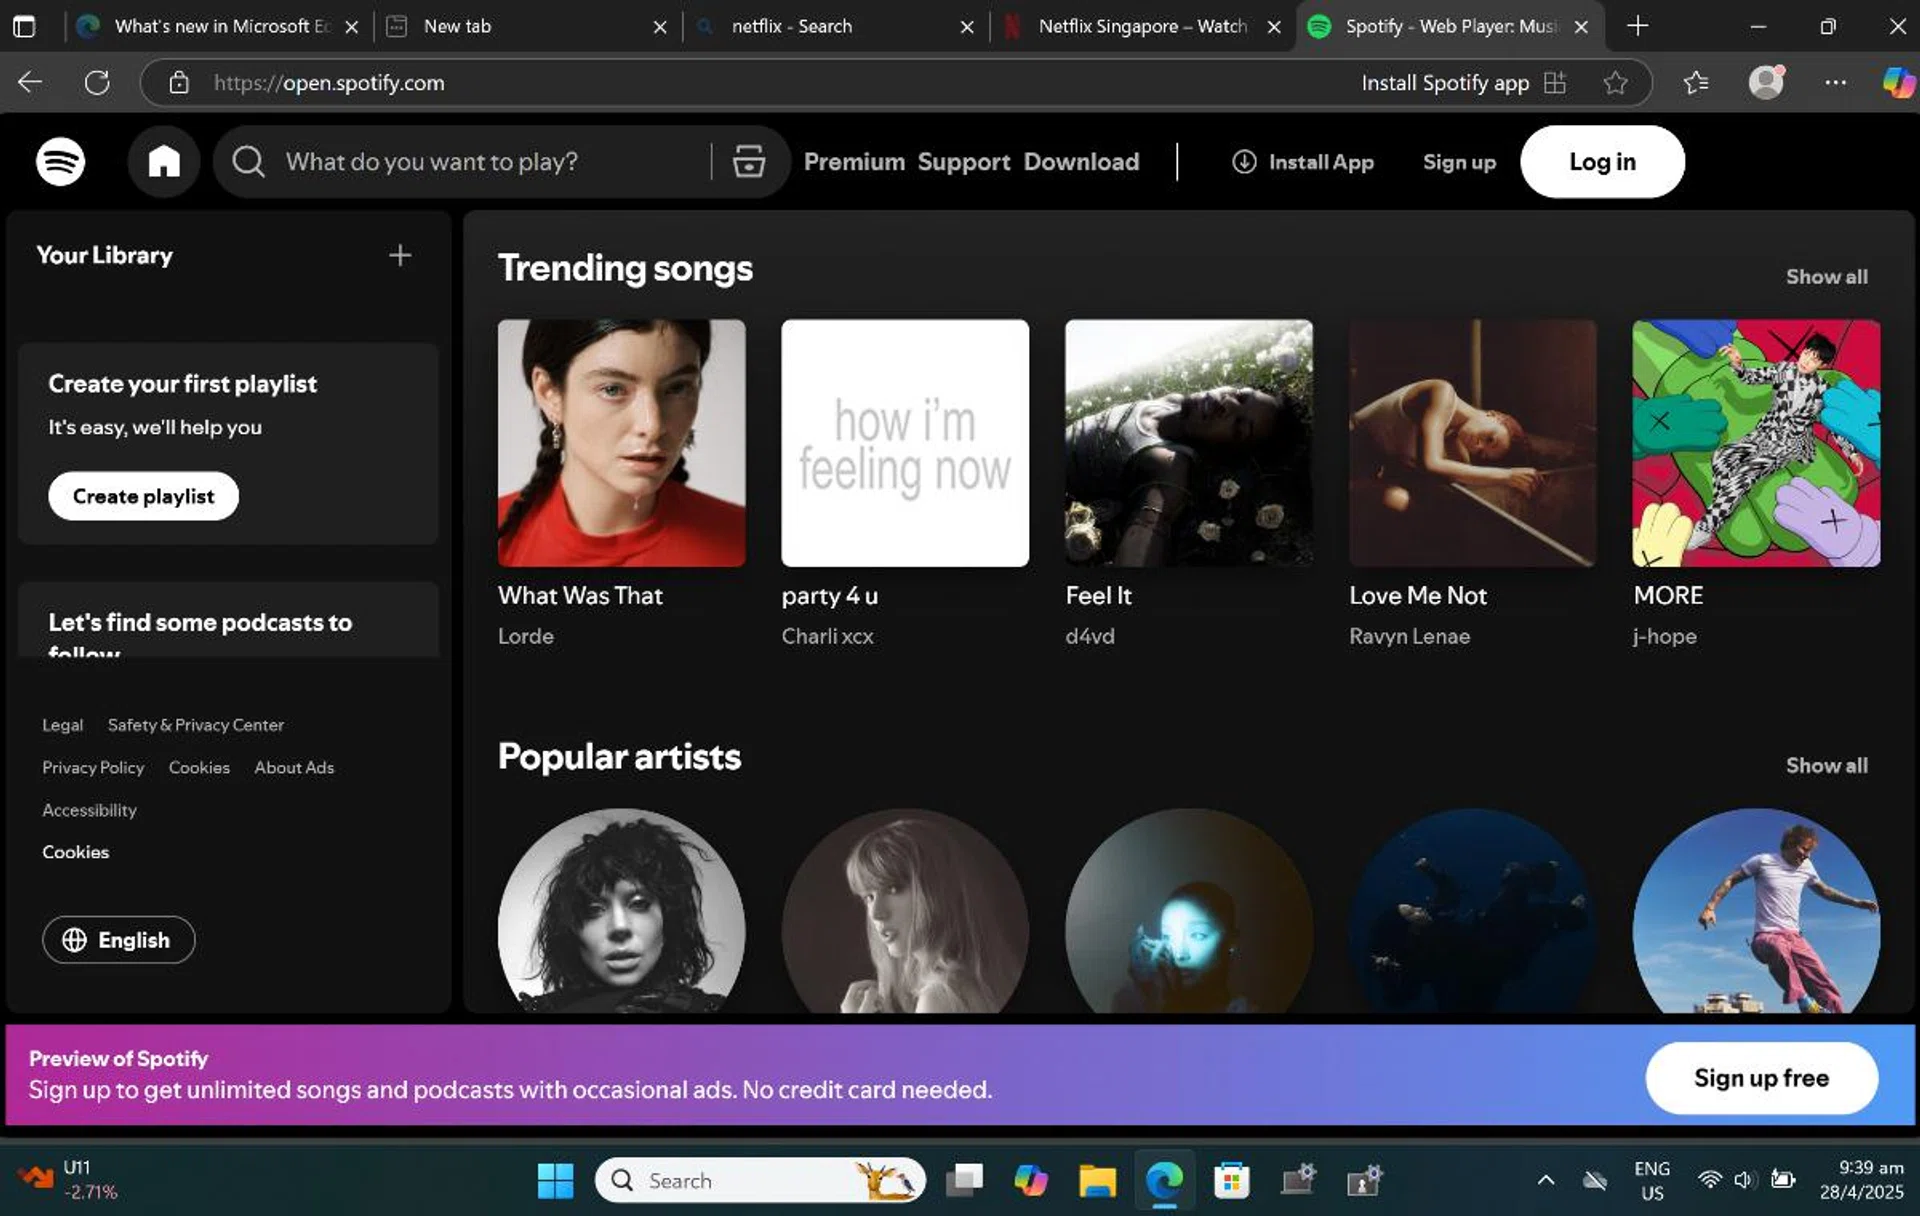
Task: Refresh the page in browser
Action: pyautogui.click(x=97, y=83)
